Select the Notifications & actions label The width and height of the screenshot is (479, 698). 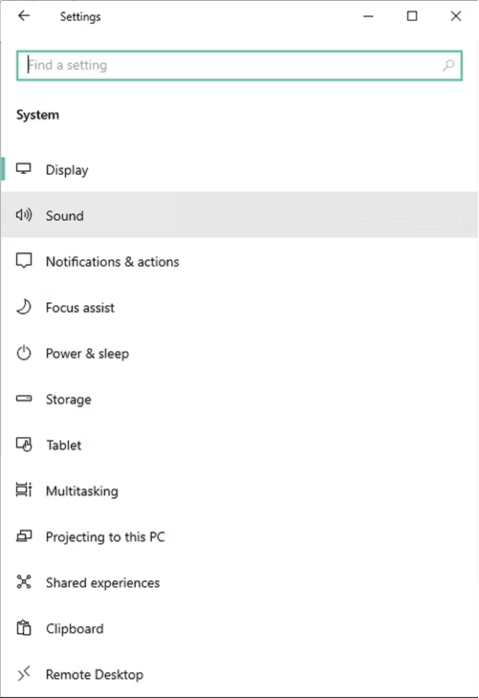point(113,262)
